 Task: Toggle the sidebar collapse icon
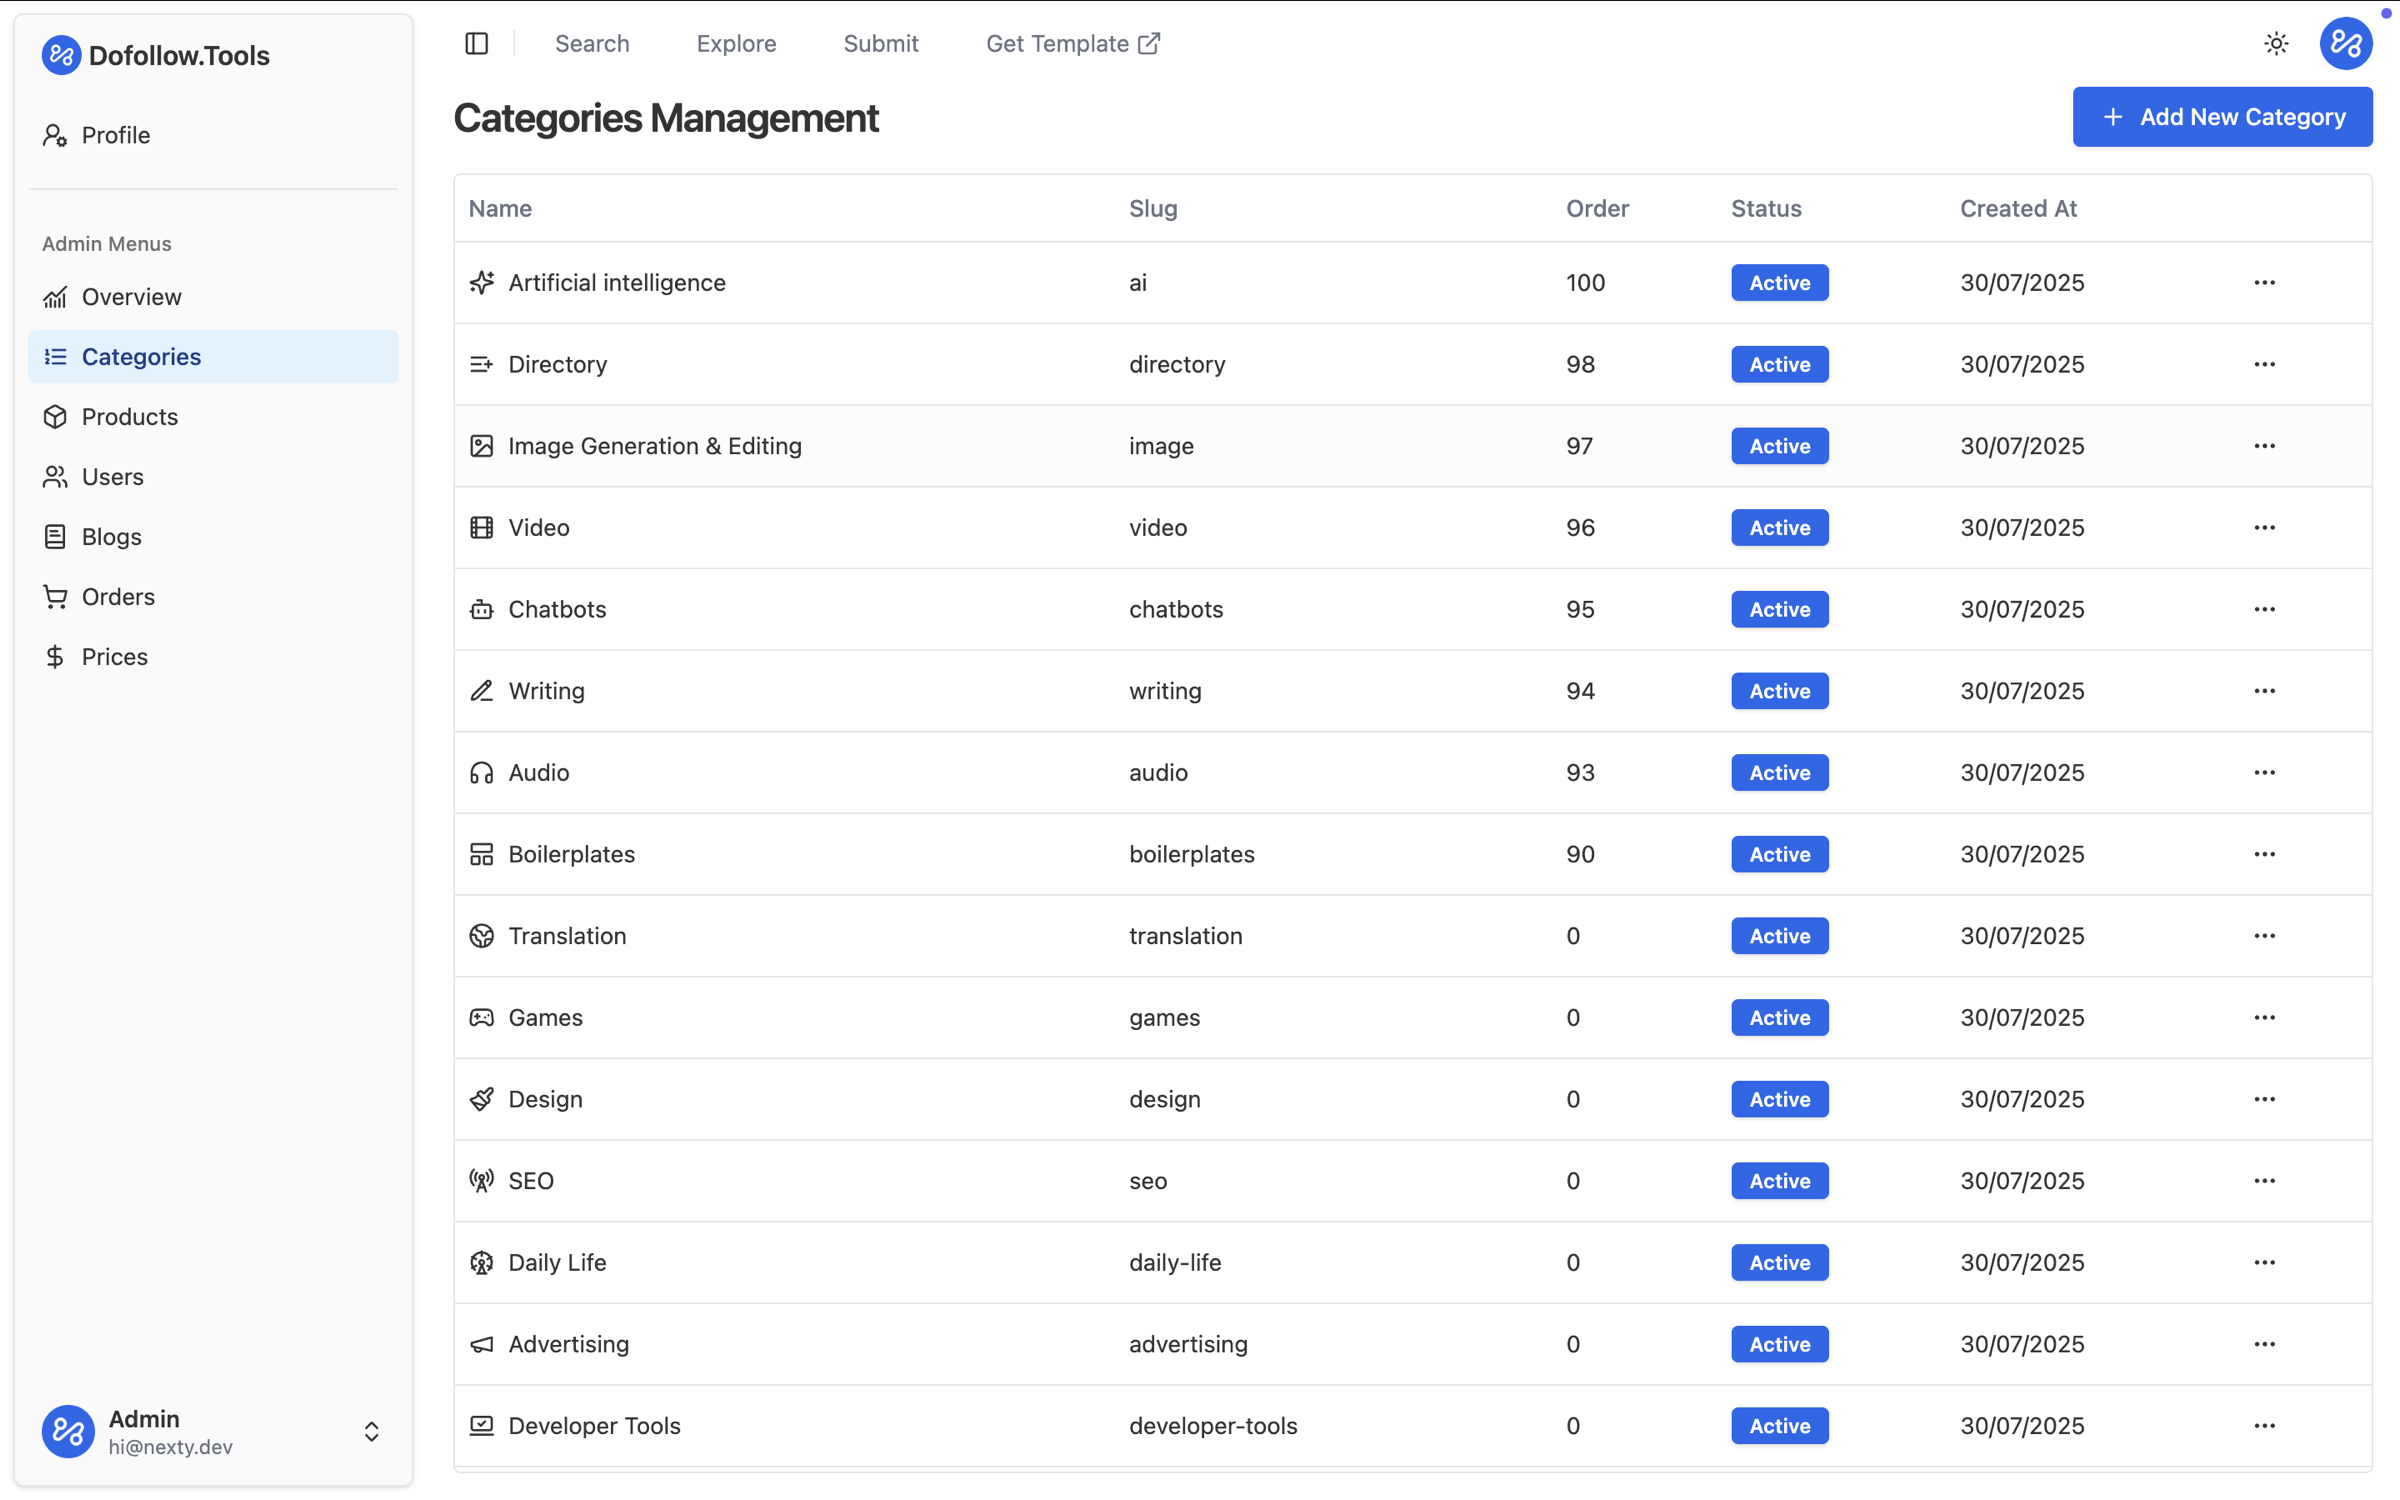pyautogui.click(x=477, y=44)
